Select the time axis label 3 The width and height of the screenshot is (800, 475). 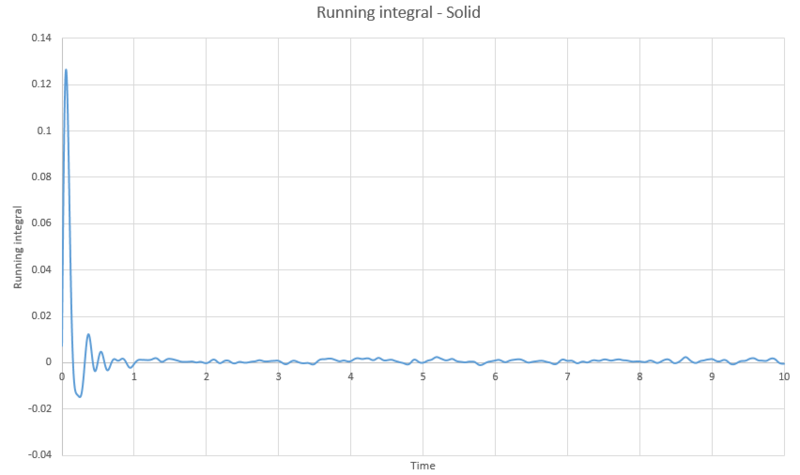point(279,377)
